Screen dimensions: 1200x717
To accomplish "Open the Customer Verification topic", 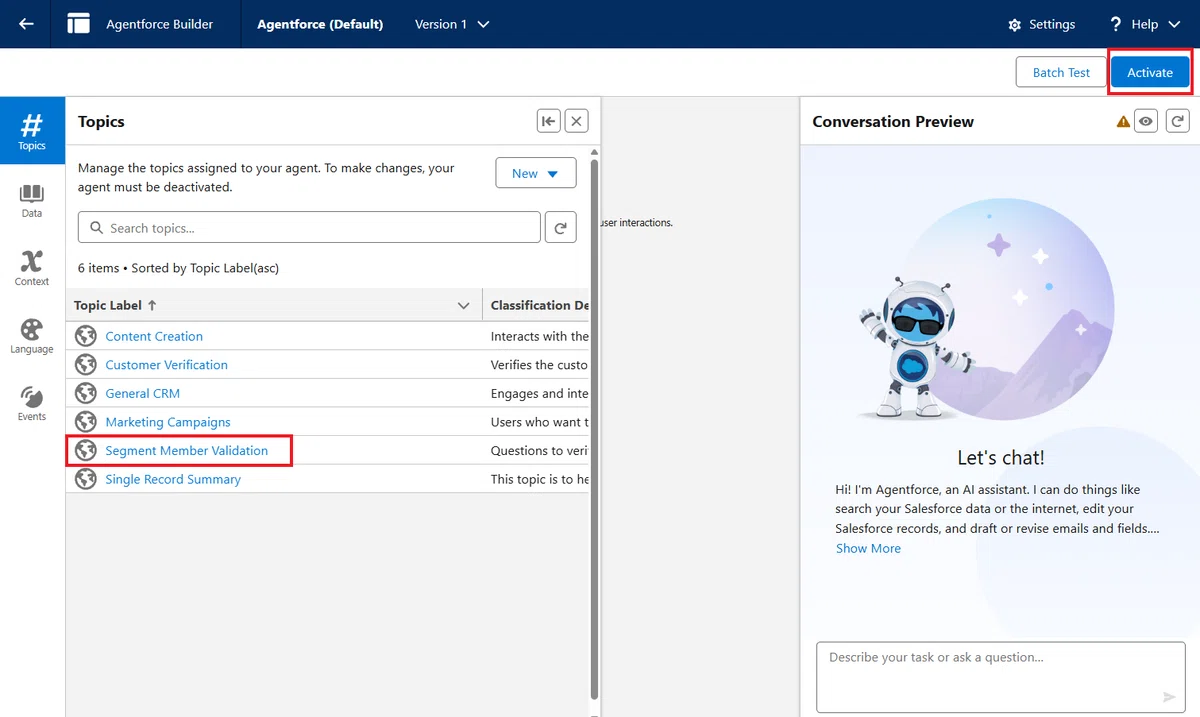I will pos(167,365).
